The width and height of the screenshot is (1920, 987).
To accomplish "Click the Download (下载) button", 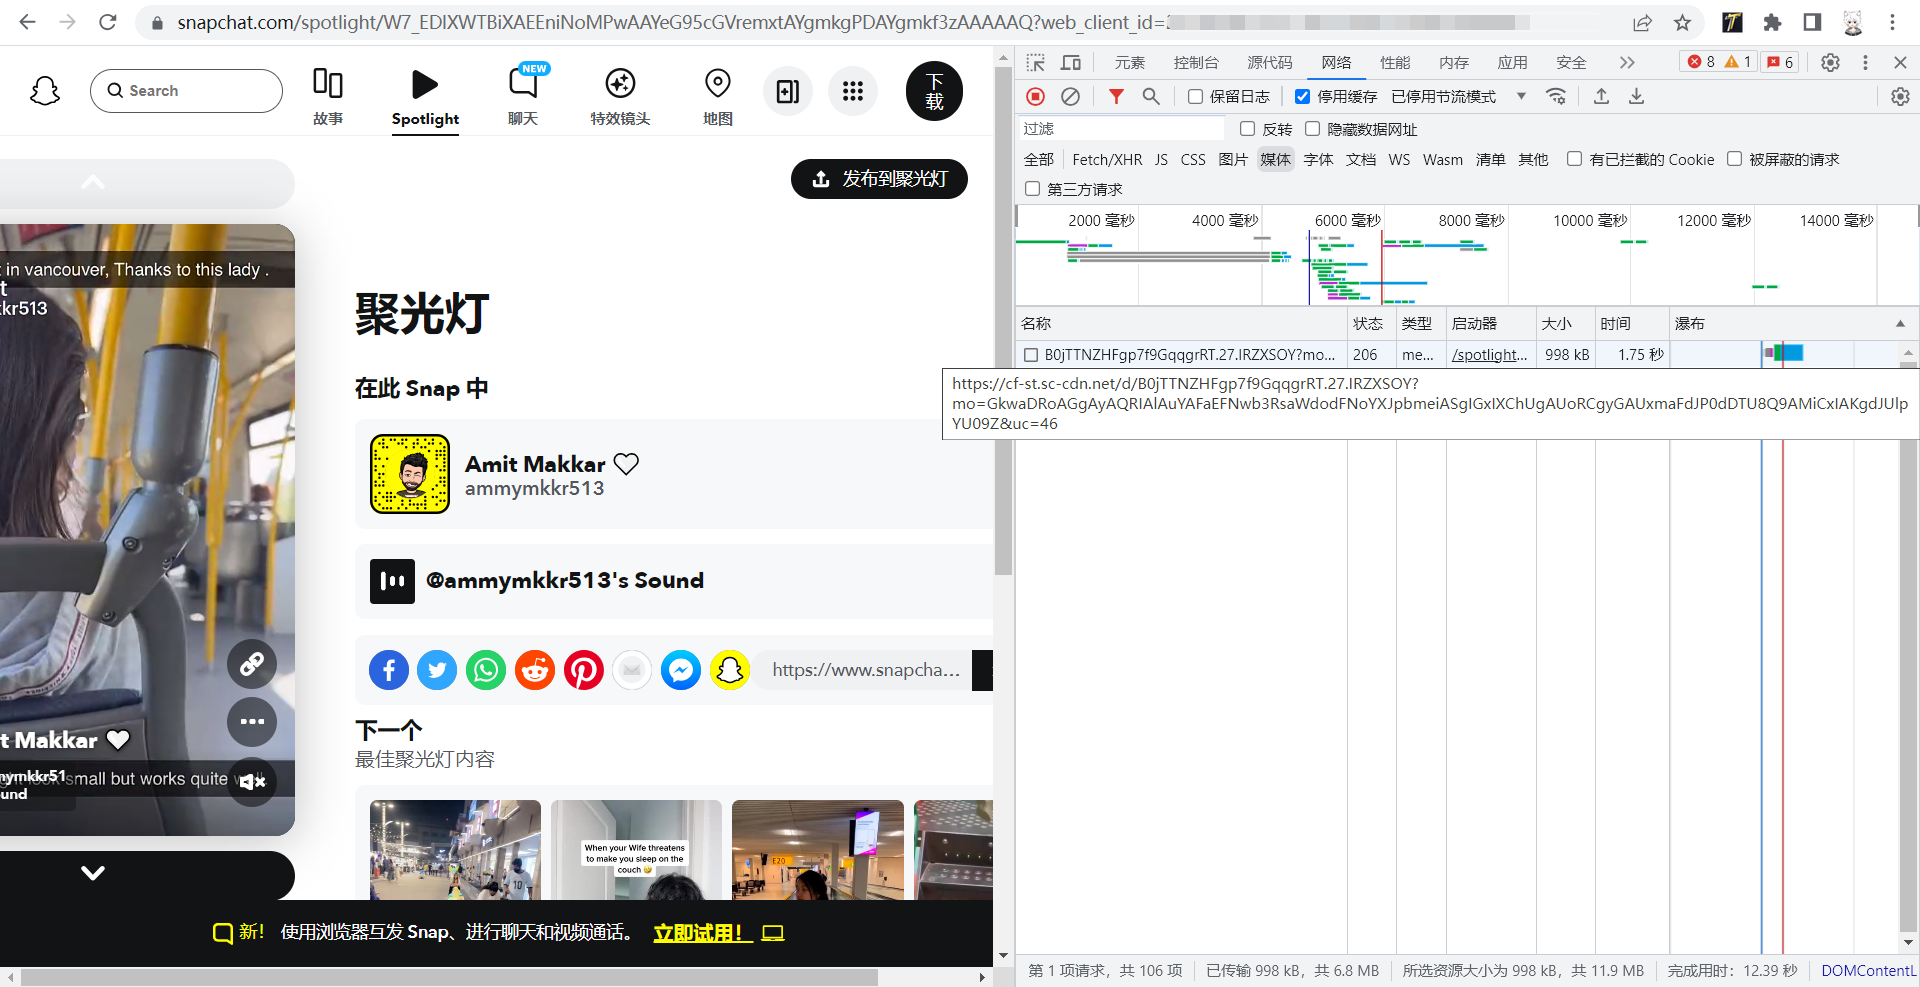I will 934,91.
